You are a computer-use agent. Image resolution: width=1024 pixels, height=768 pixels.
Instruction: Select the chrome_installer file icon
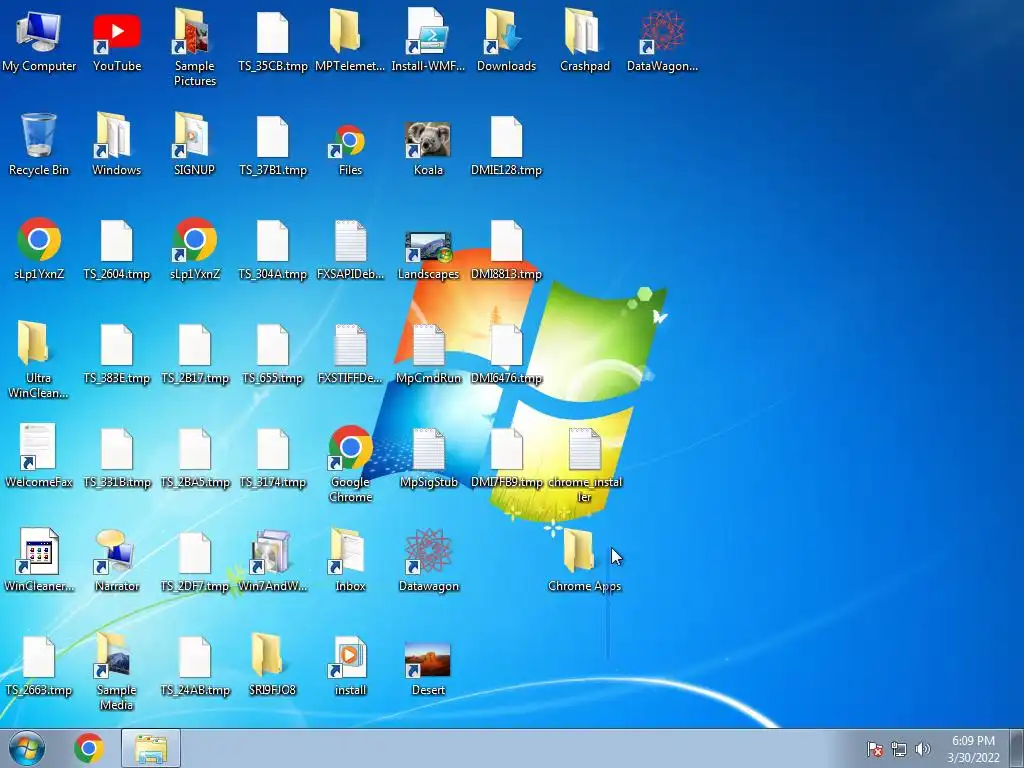pos(584,449)
